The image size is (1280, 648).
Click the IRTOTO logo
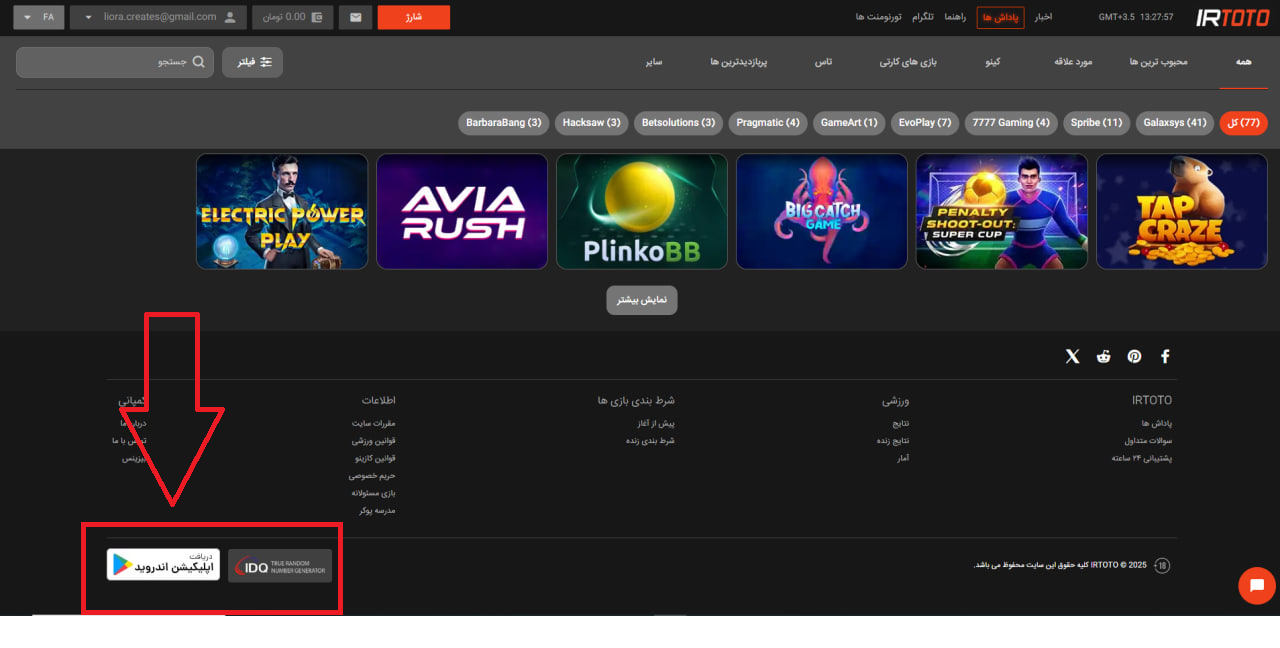click(1233, 17)
